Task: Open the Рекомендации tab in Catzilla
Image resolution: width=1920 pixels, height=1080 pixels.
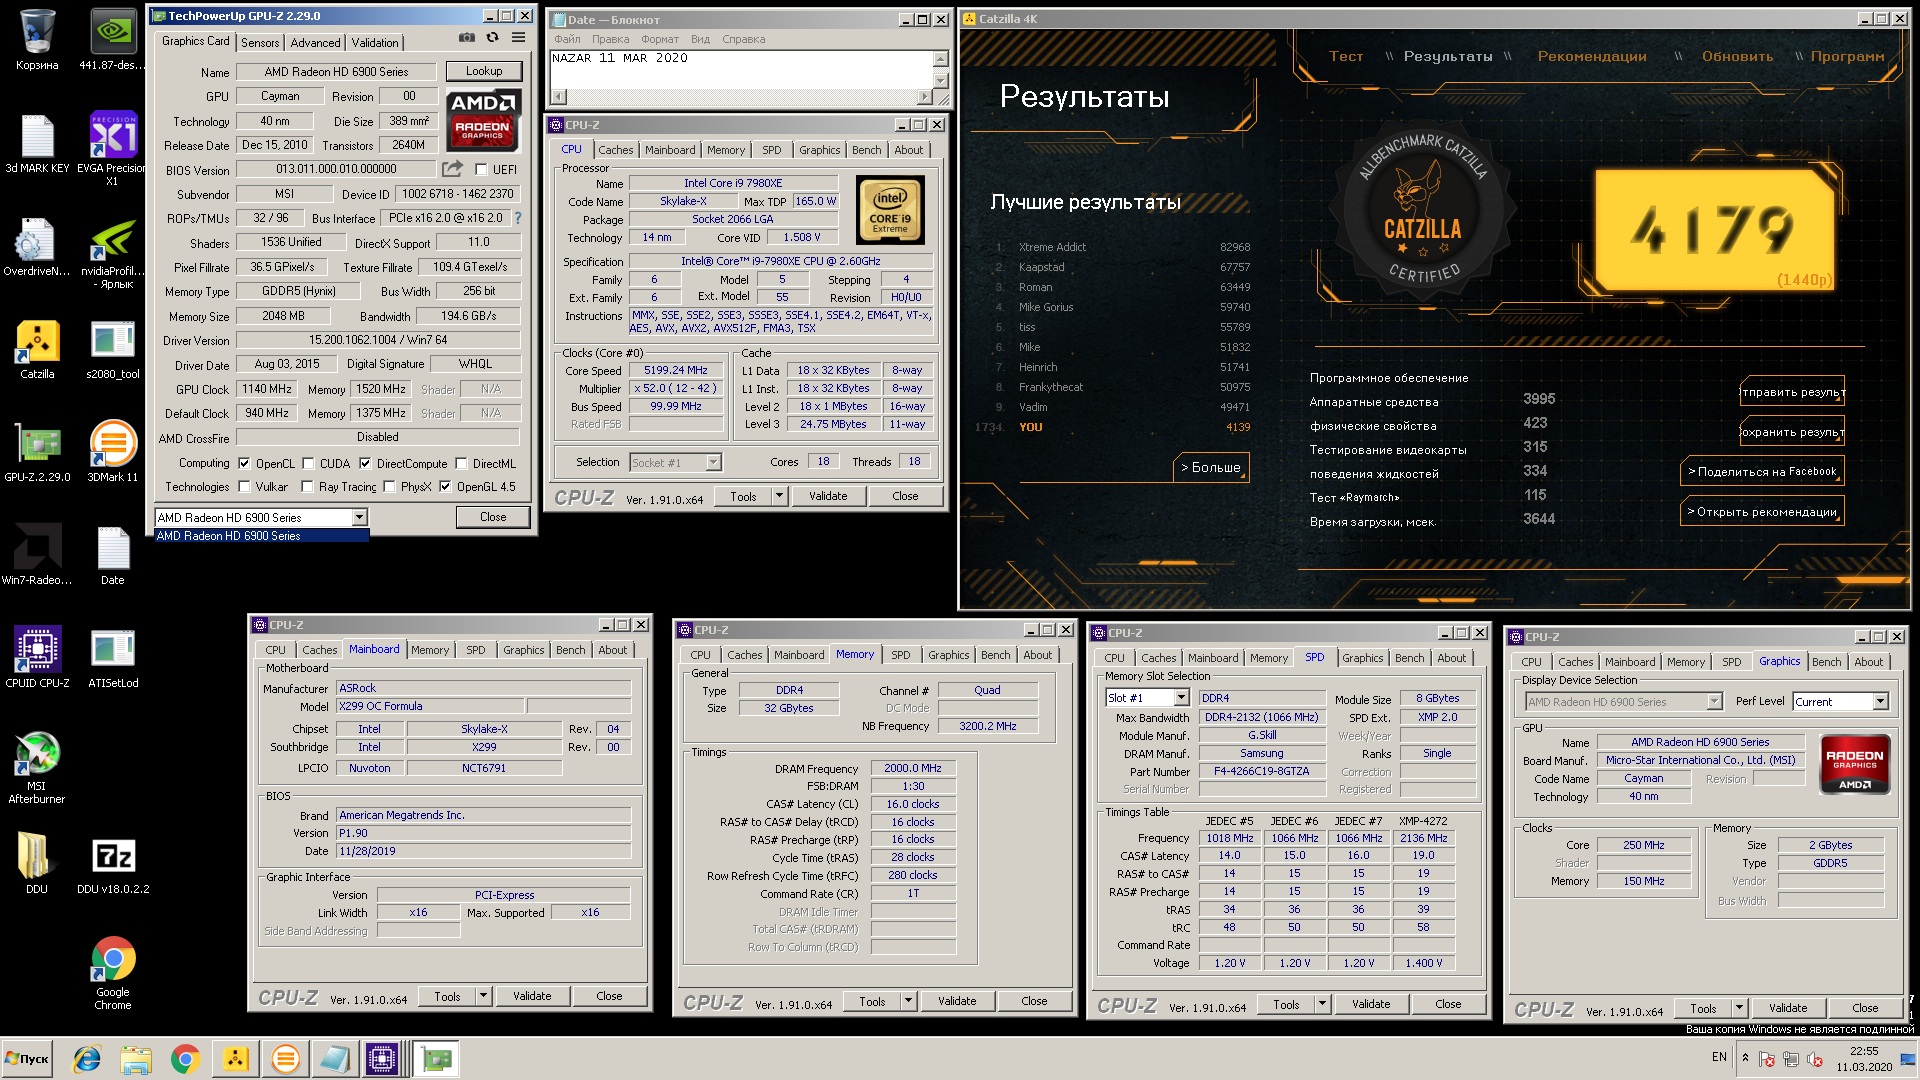Action: coord(1592,56)
